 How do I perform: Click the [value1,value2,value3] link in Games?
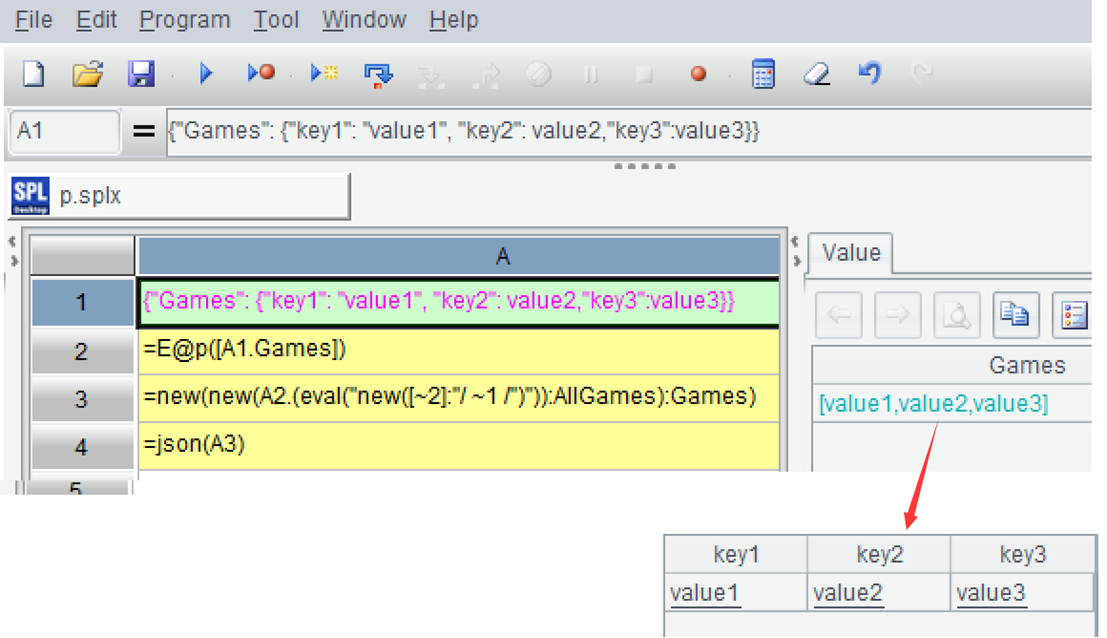(933, 404)
